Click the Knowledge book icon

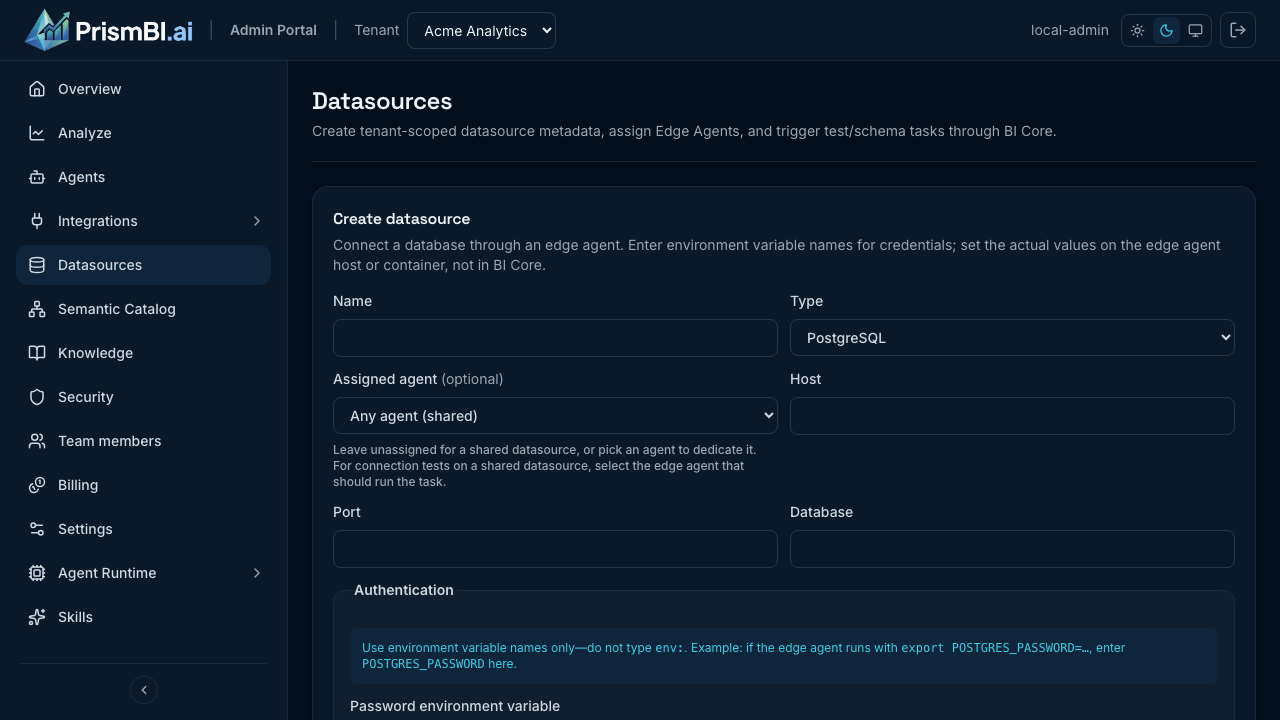click(37, 353)
